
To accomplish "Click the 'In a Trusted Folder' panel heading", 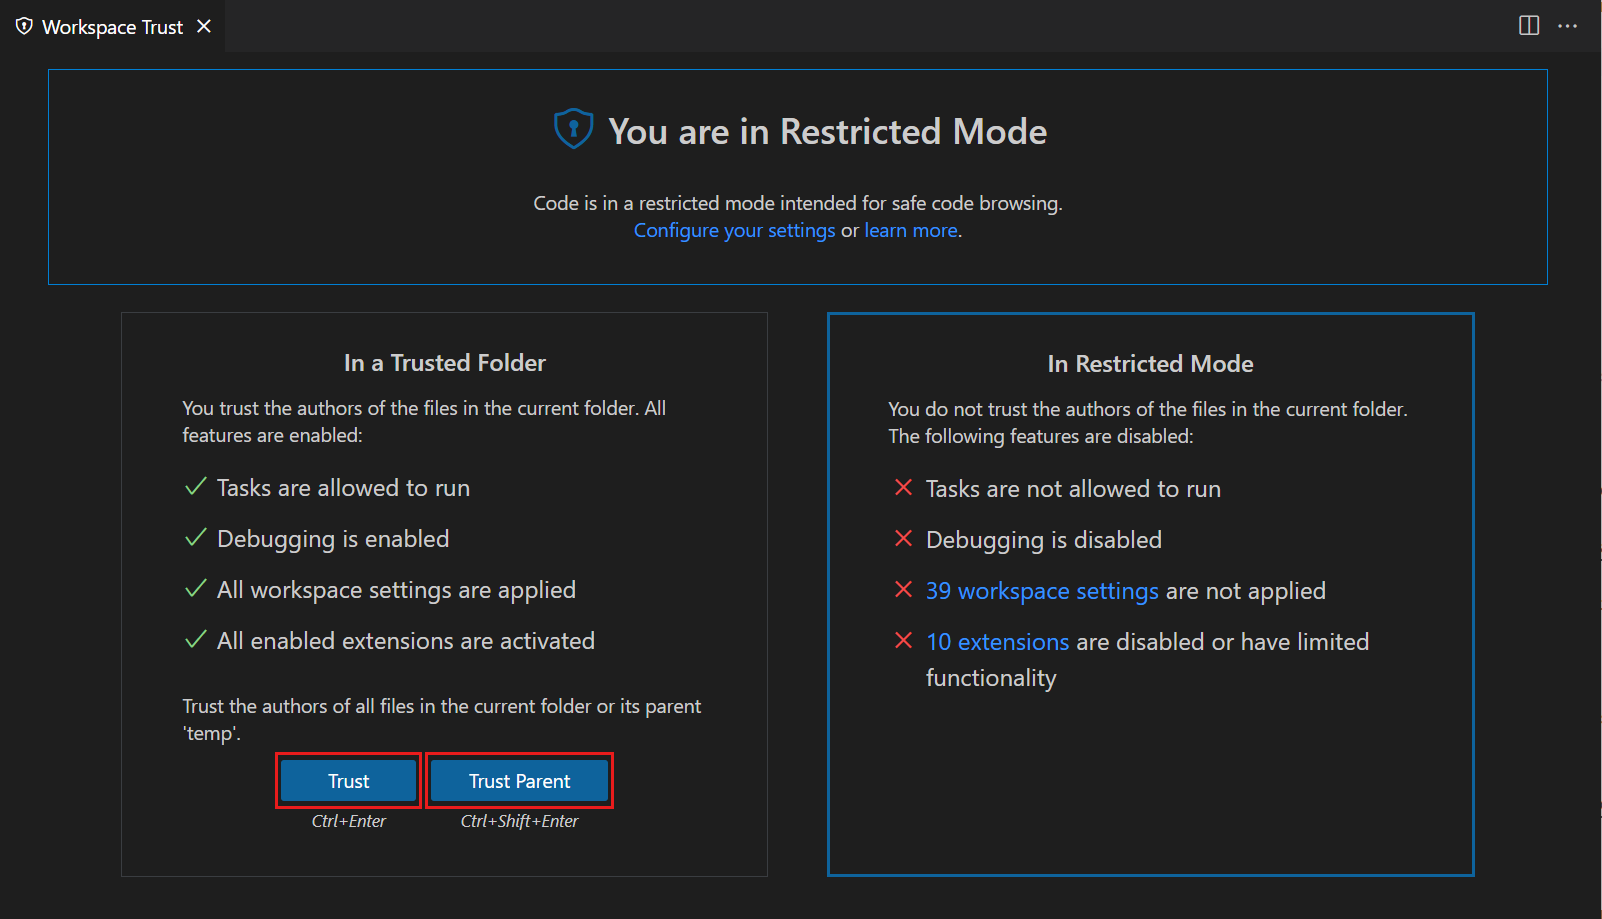I will [444, 362].
